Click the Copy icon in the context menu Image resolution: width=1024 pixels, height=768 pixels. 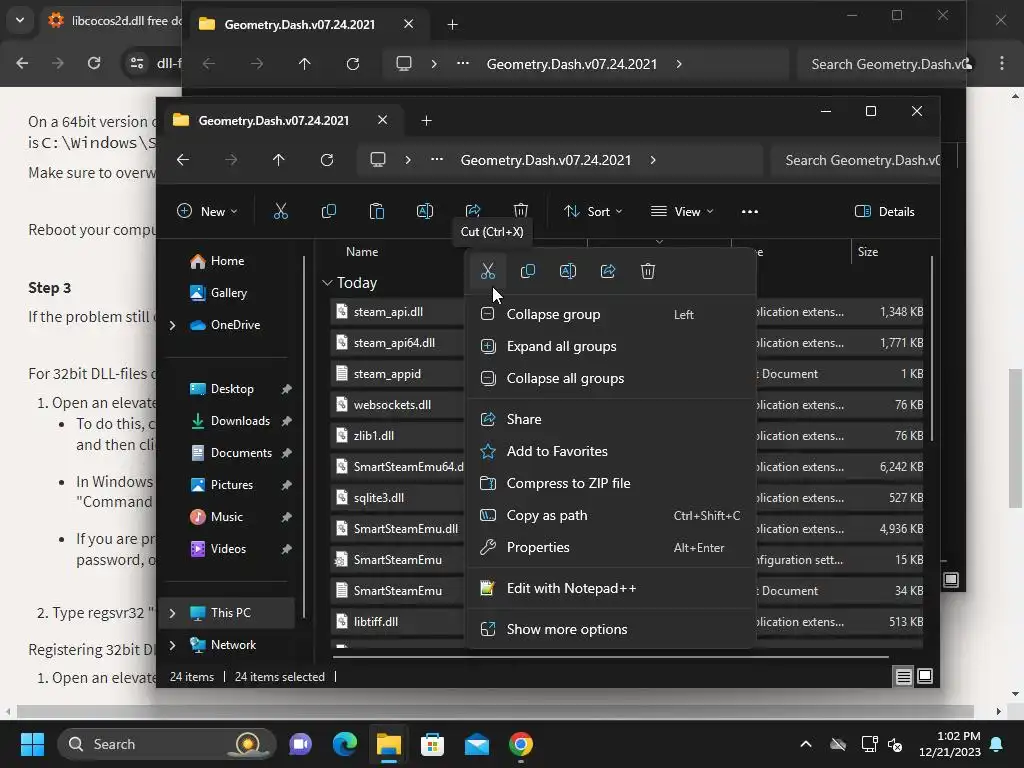coord(528,271)
